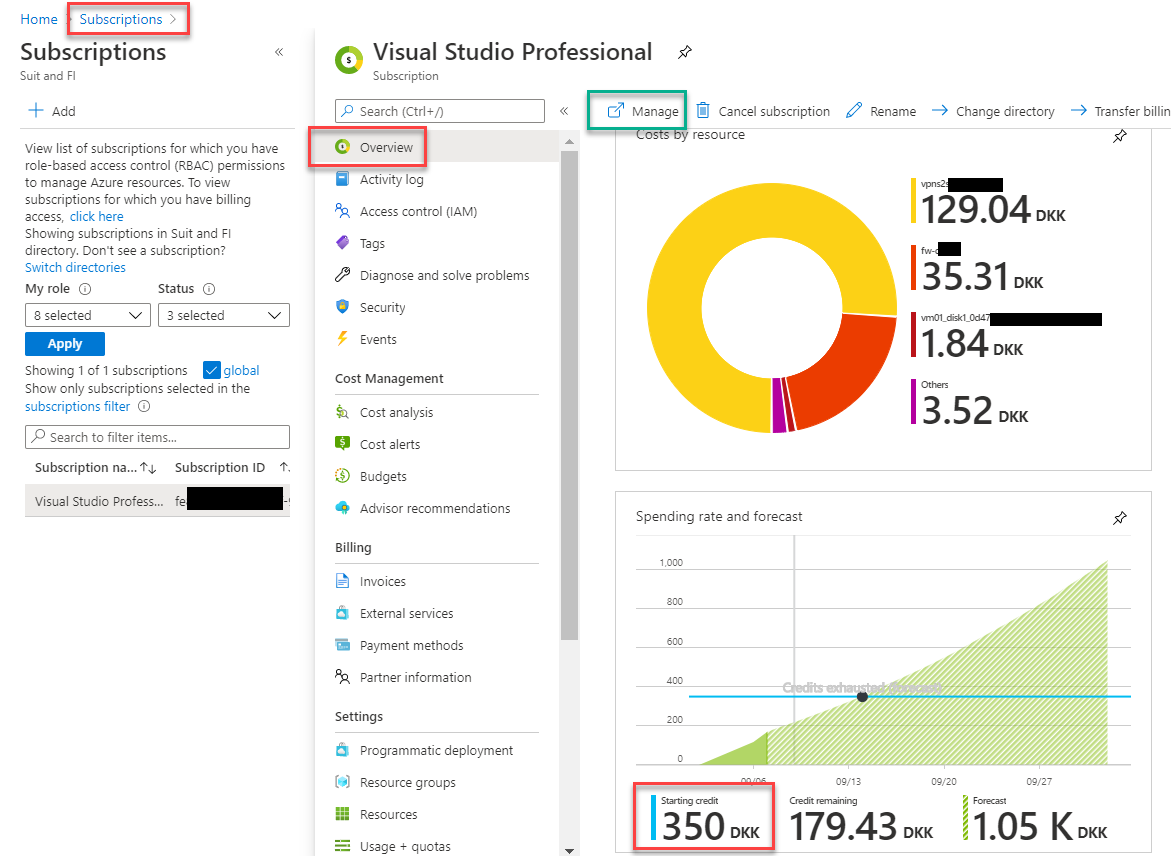Collapse the Subscriptions panel
This screenshot has width=1171, height=856.
(279, 51)
